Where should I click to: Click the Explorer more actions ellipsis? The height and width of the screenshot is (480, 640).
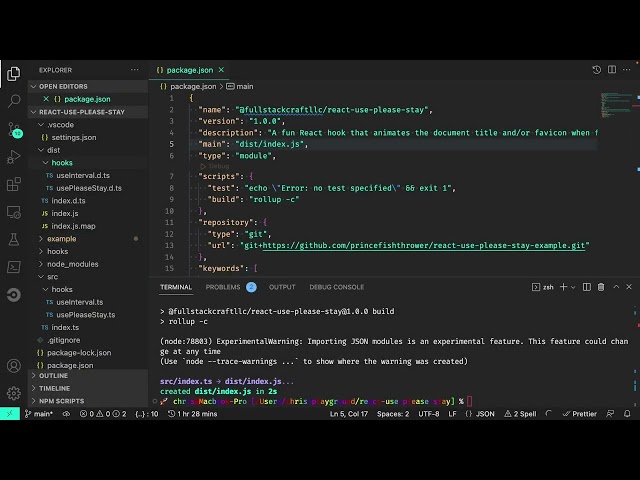(134, 70)
